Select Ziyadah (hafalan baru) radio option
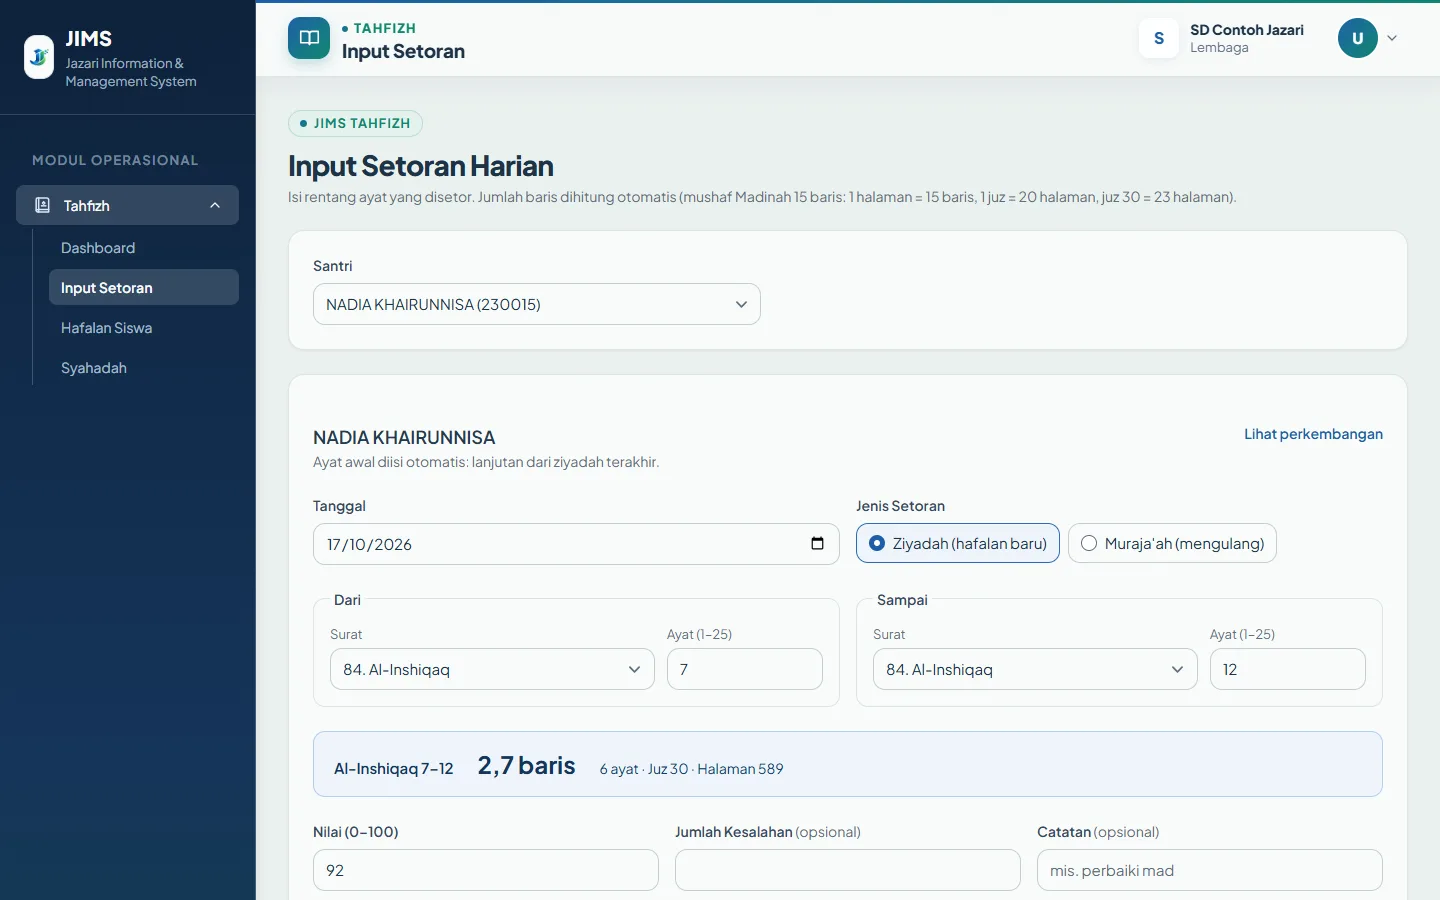 (958, 543)
